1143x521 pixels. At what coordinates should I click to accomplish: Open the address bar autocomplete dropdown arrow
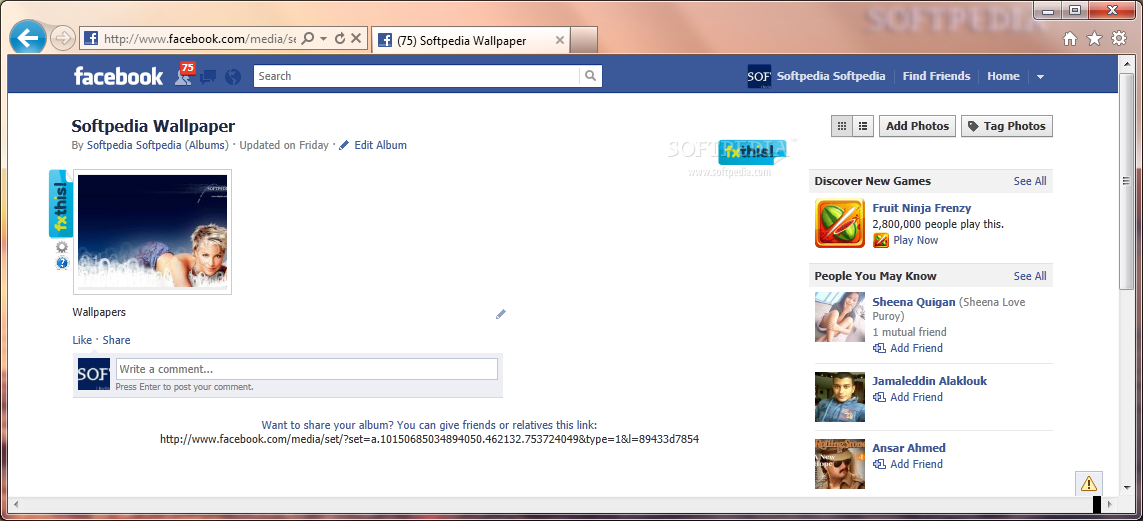point(324,39)
